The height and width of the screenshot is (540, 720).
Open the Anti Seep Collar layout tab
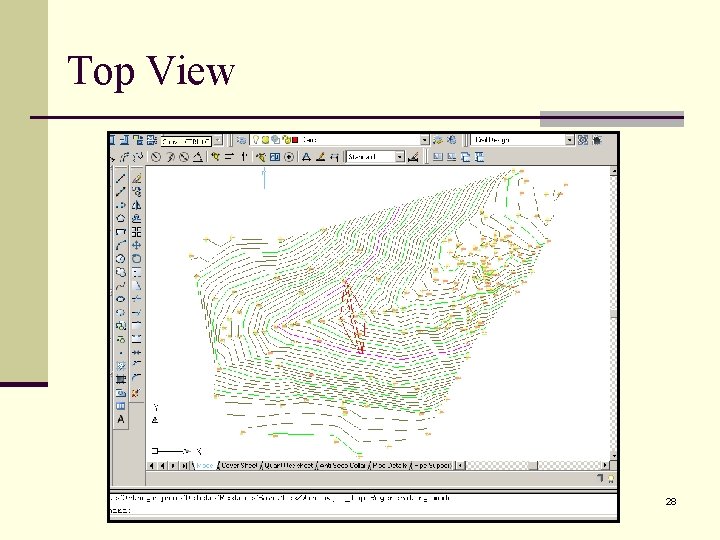point(343,465)
